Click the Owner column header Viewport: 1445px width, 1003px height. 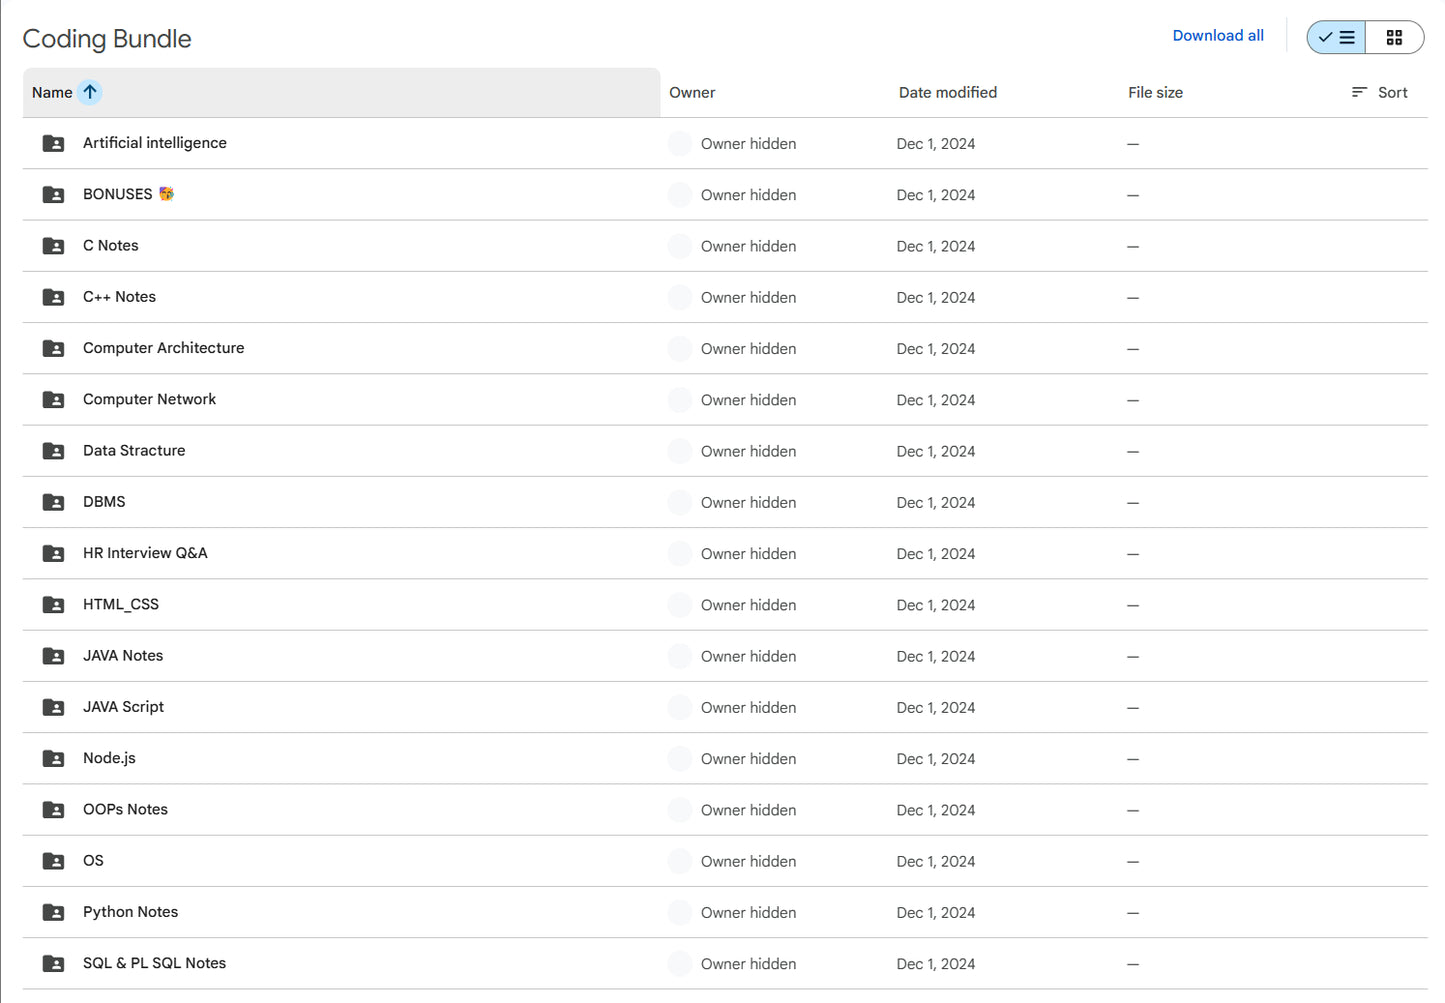pyautogui.click(x=691, y=93)
